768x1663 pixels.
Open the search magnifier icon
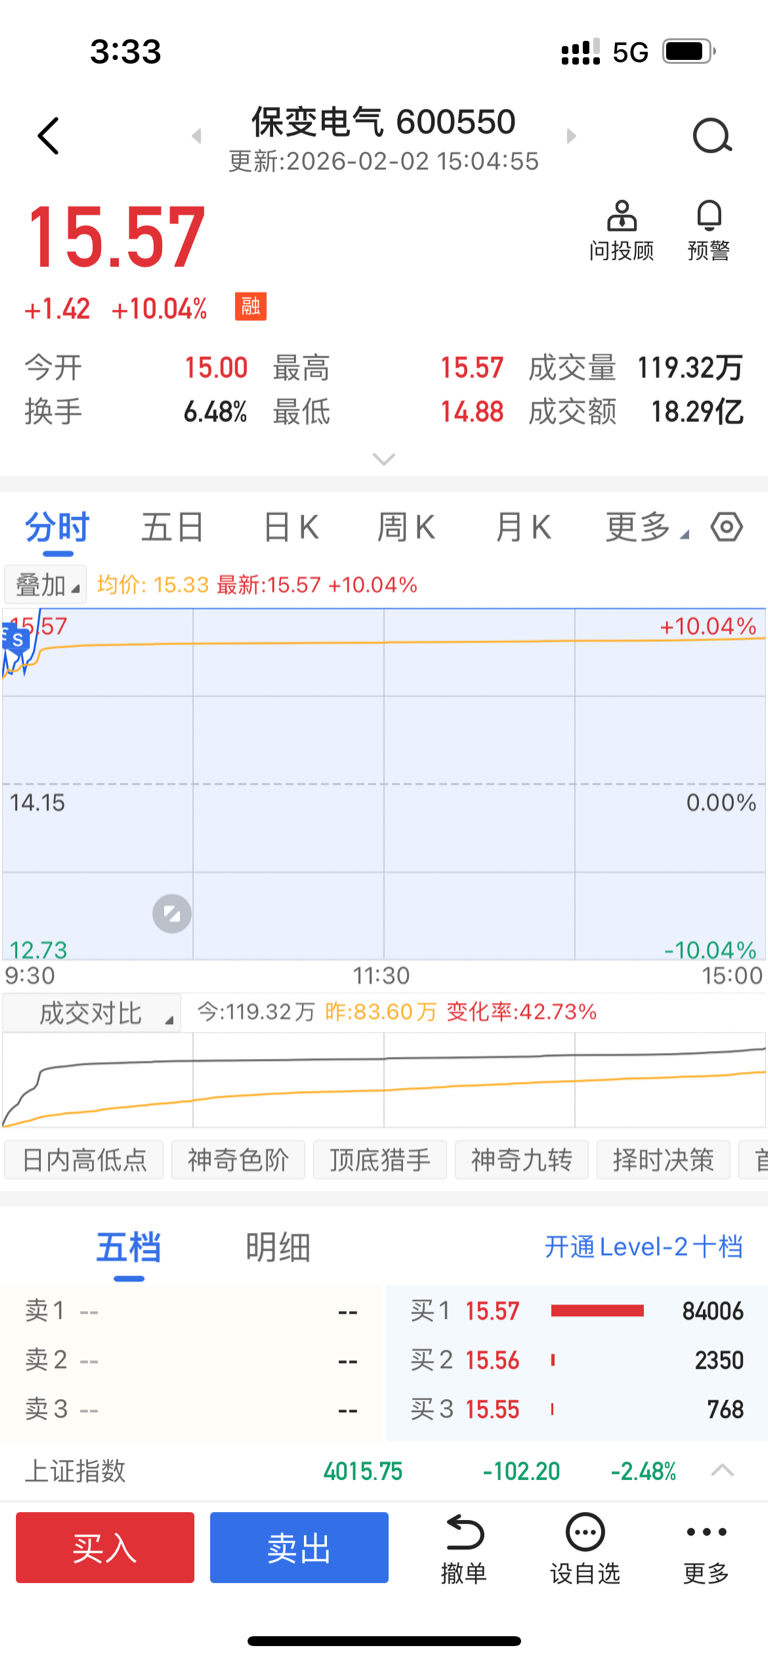(x=712, y=136)
